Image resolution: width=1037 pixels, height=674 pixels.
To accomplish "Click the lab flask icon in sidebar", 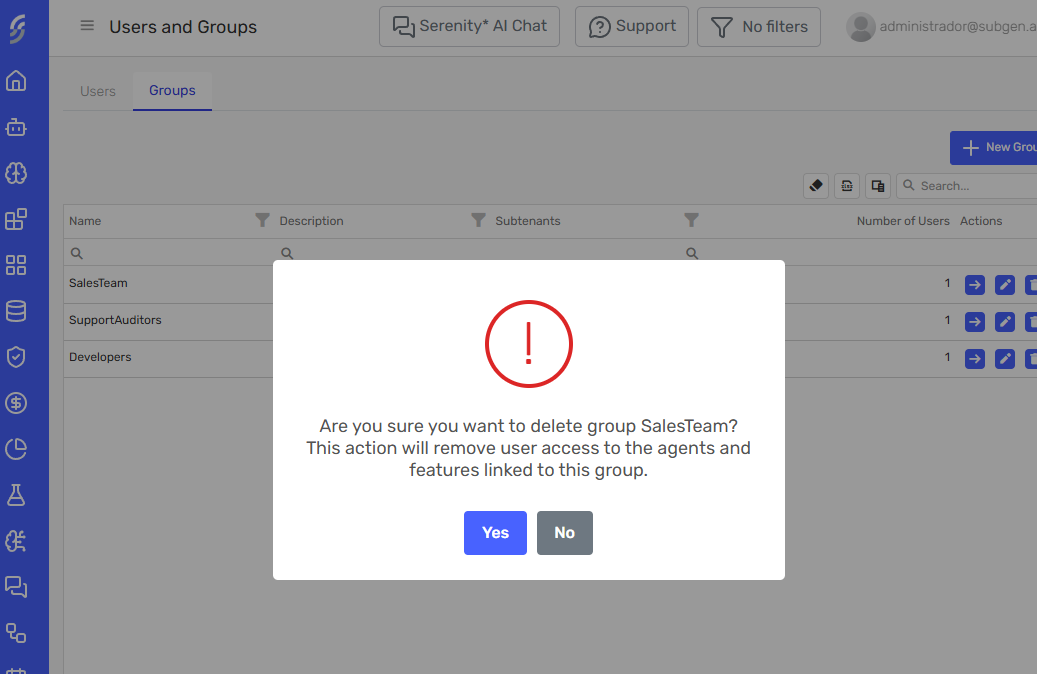I will (x=16, y=495).
